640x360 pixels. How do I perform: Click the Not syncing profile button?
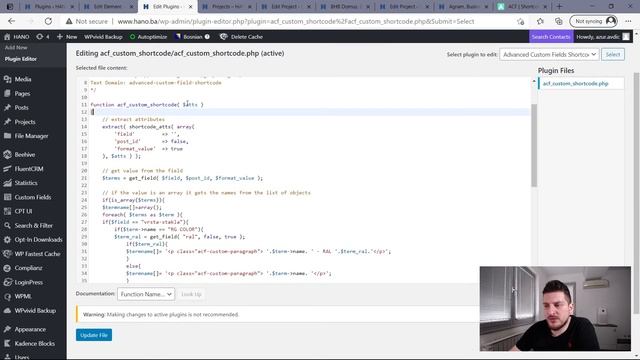[594, 21]
